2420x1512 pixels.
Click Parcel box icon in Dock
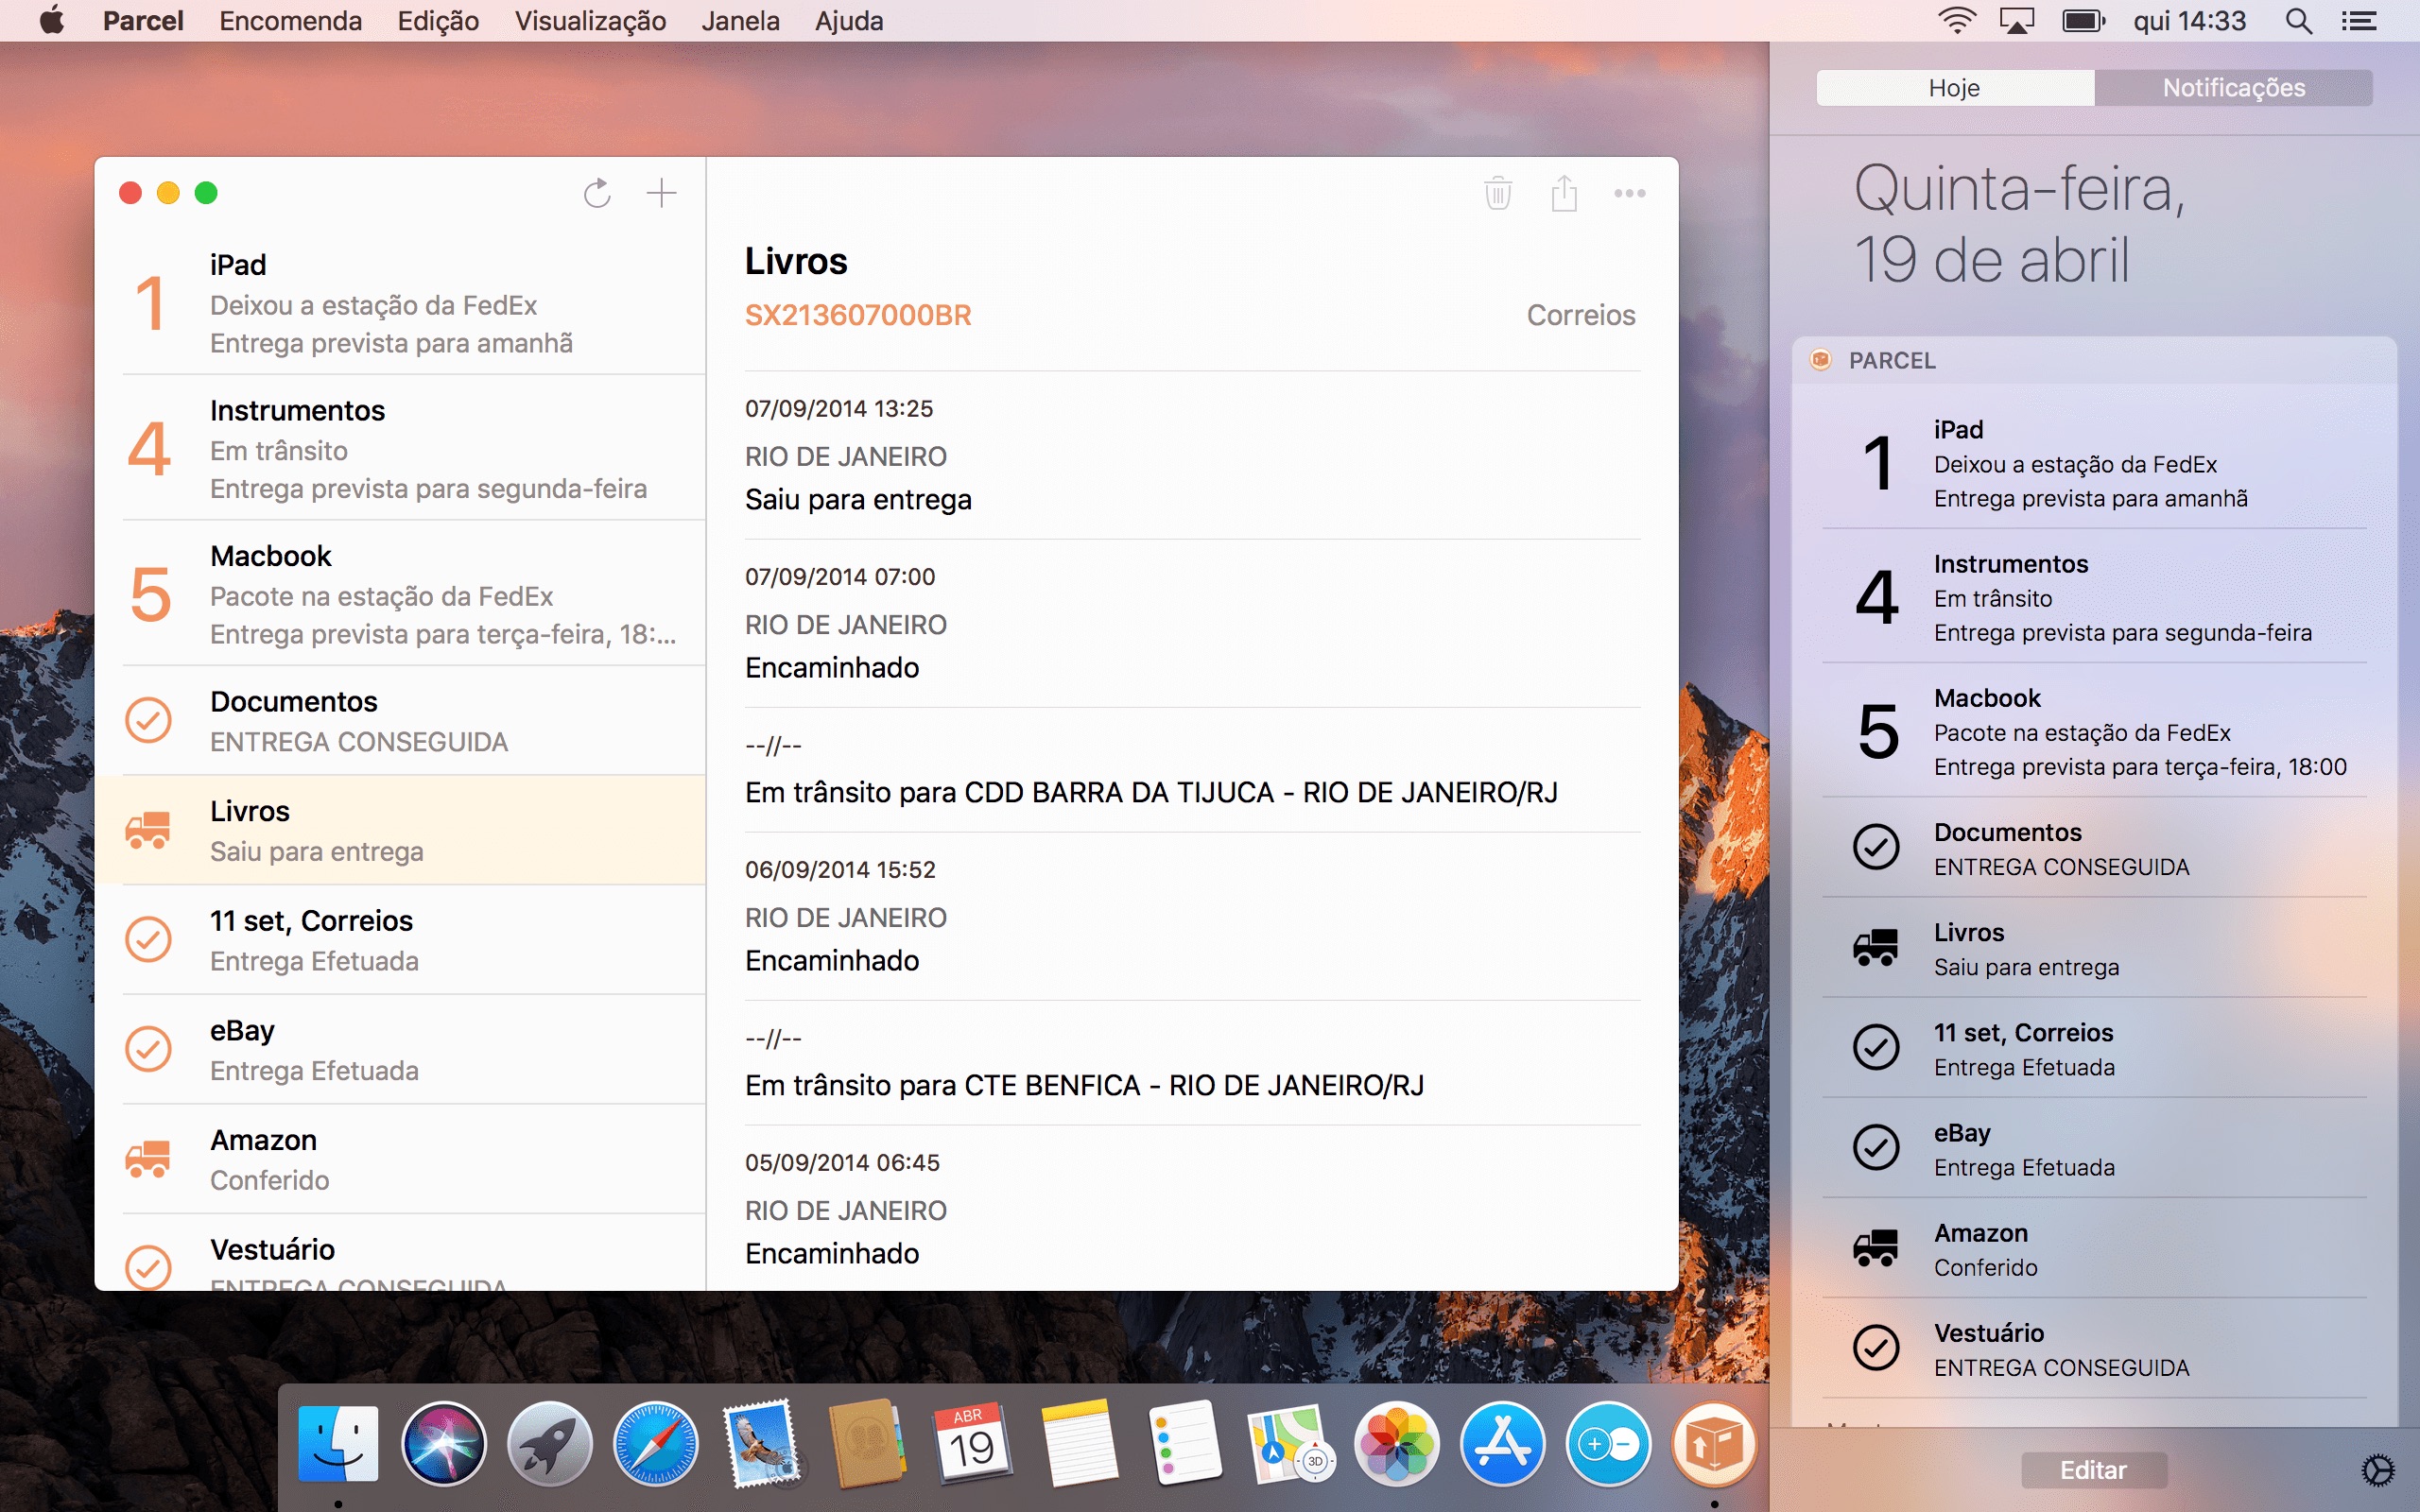click(x=1714, y=1444)
